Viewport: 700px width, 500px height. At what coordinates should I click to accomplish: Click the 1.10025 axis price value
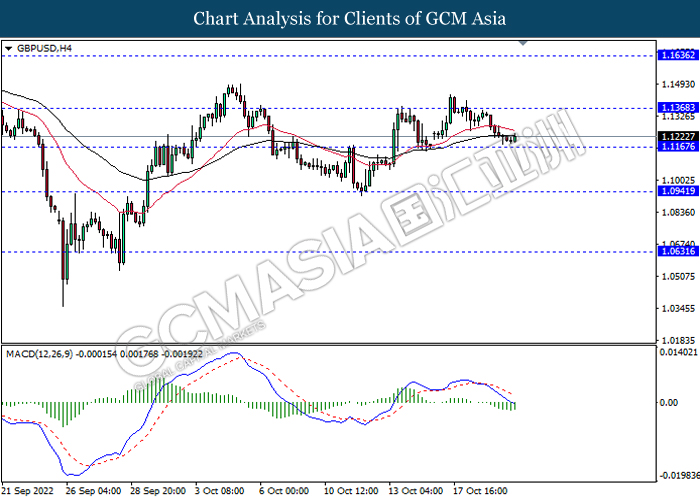pos(679,180)
